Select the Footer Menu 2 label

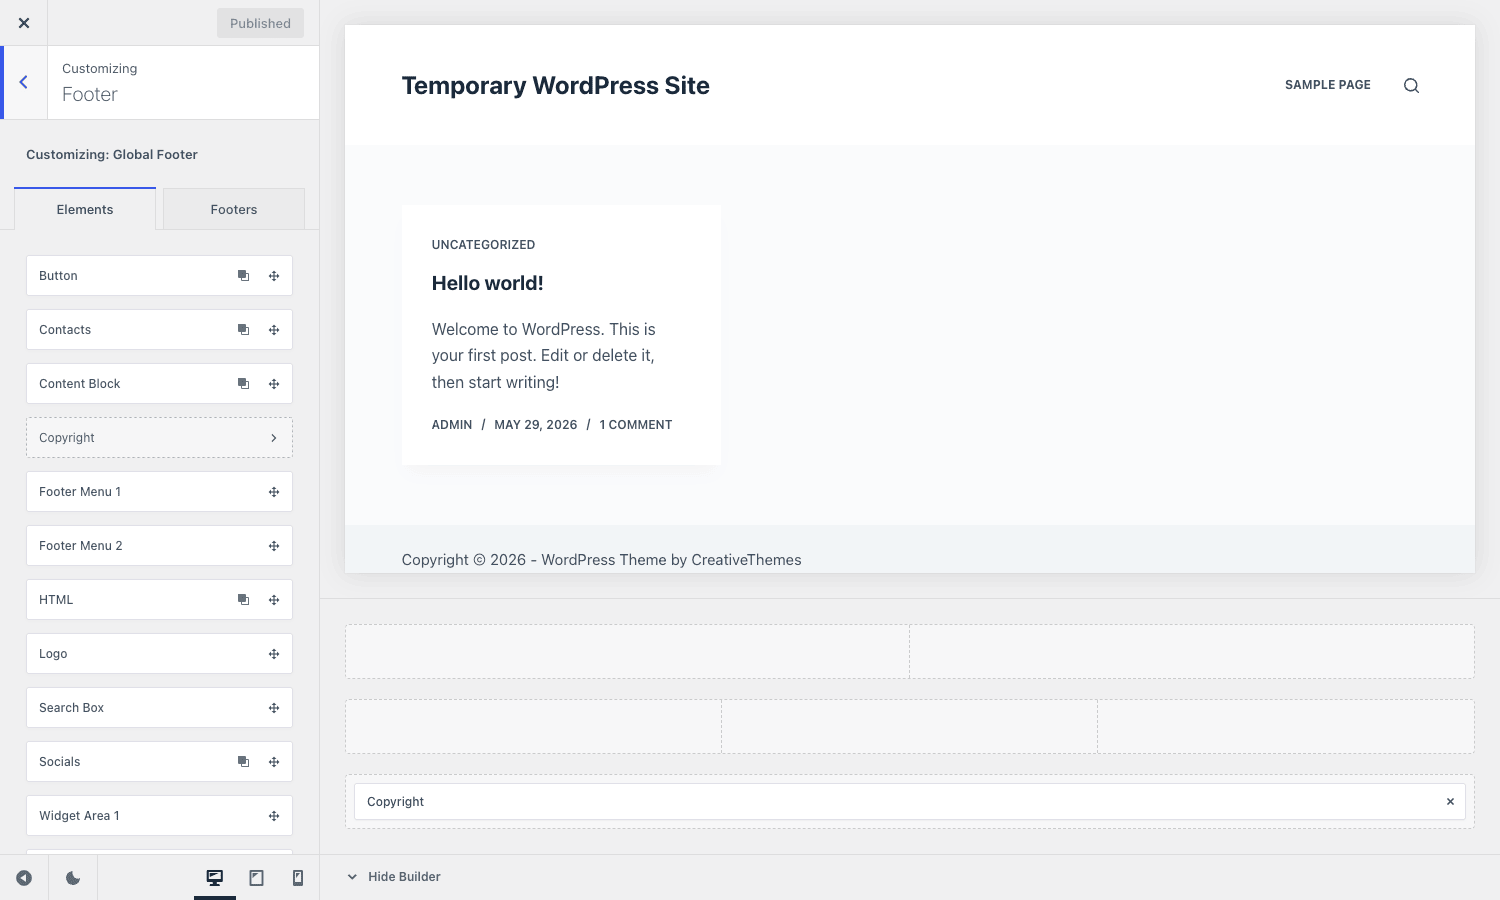pos(80,546)
